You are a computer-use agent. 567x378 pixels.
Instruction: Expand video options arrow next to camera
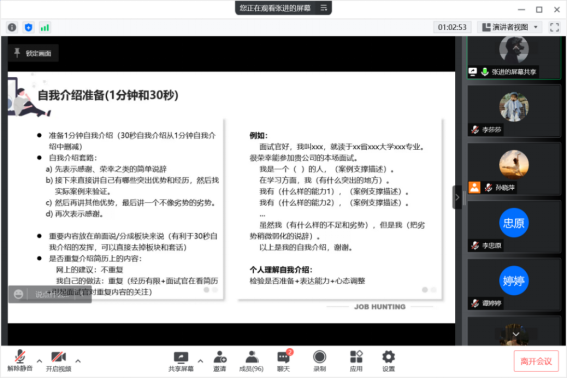[78, 361]
